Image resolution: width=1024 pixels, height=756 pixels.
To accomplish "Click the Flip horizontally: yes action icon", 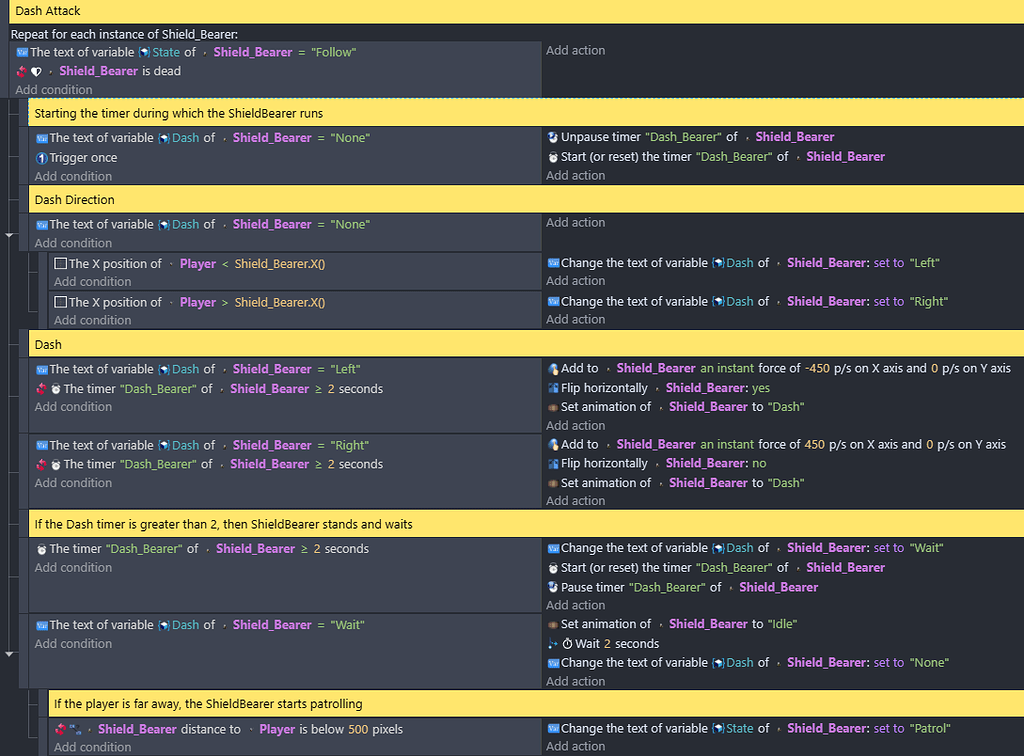I will click(553, 388).
